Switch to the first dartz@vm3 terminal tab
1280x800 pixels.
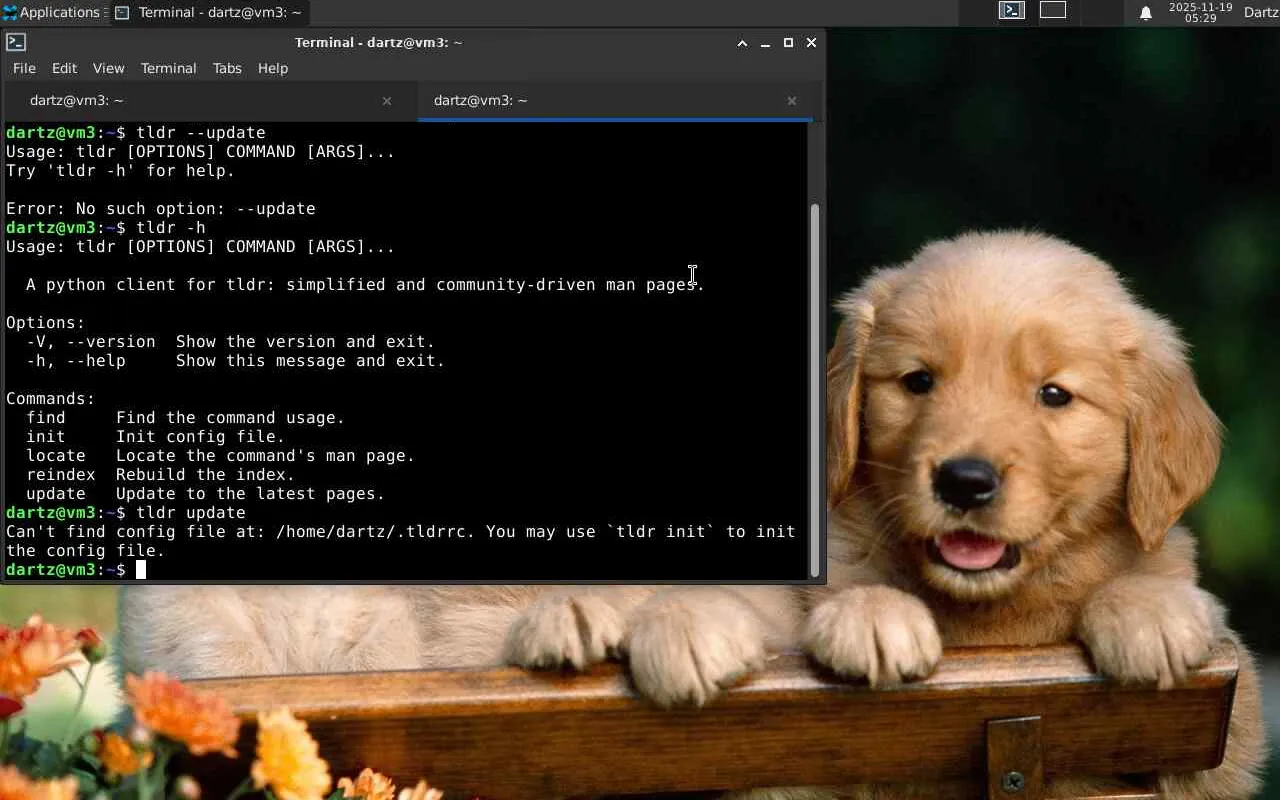(x=209, y=100)
